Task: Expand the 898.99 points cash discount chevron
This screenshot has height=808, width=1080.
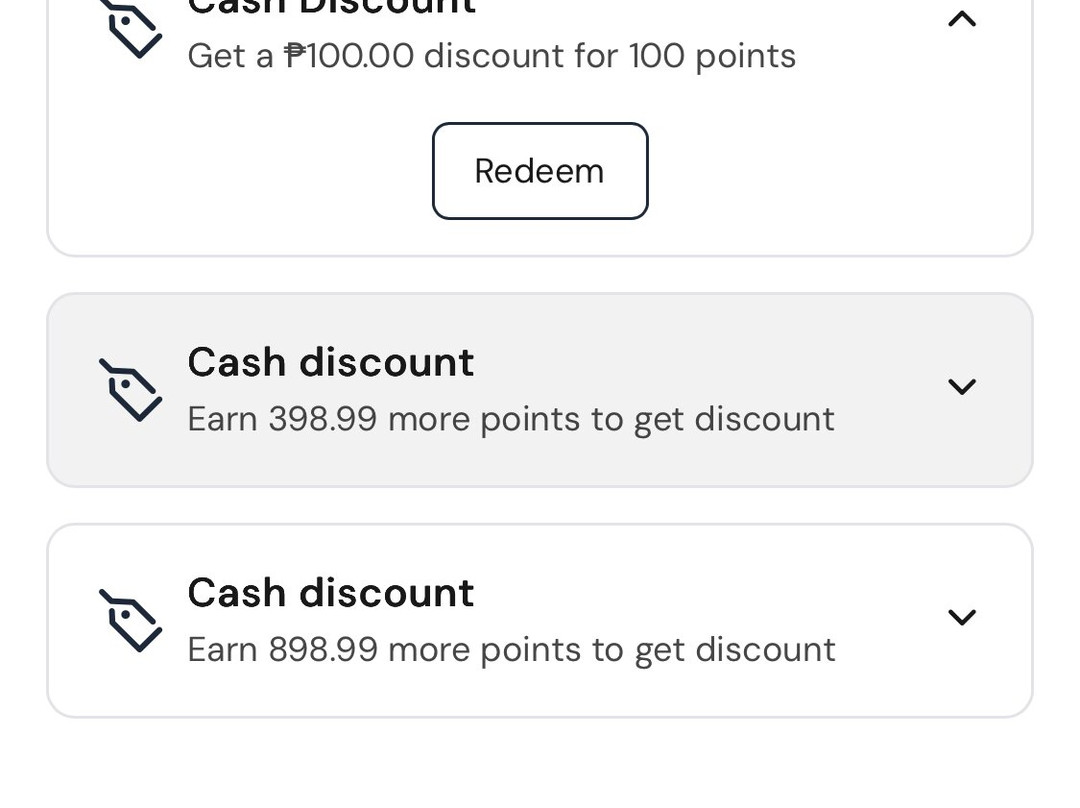Action: coord(961,618)
